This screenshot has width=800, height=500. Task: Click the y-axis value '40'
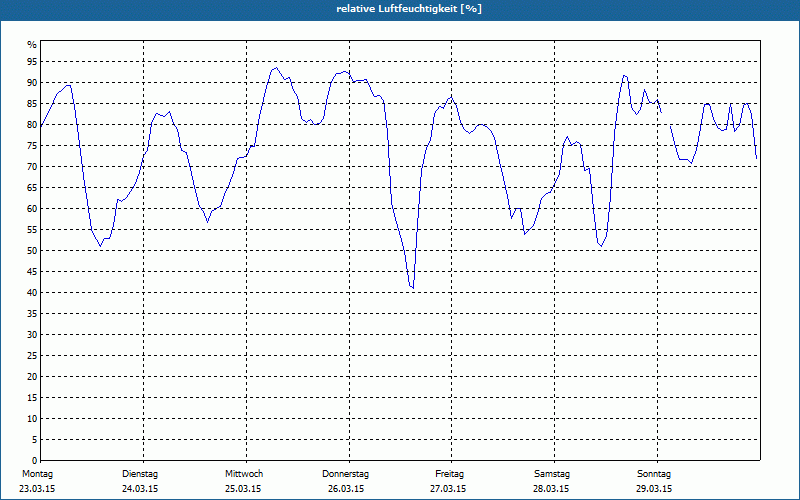pyautogui.click(x=32, y=293)
